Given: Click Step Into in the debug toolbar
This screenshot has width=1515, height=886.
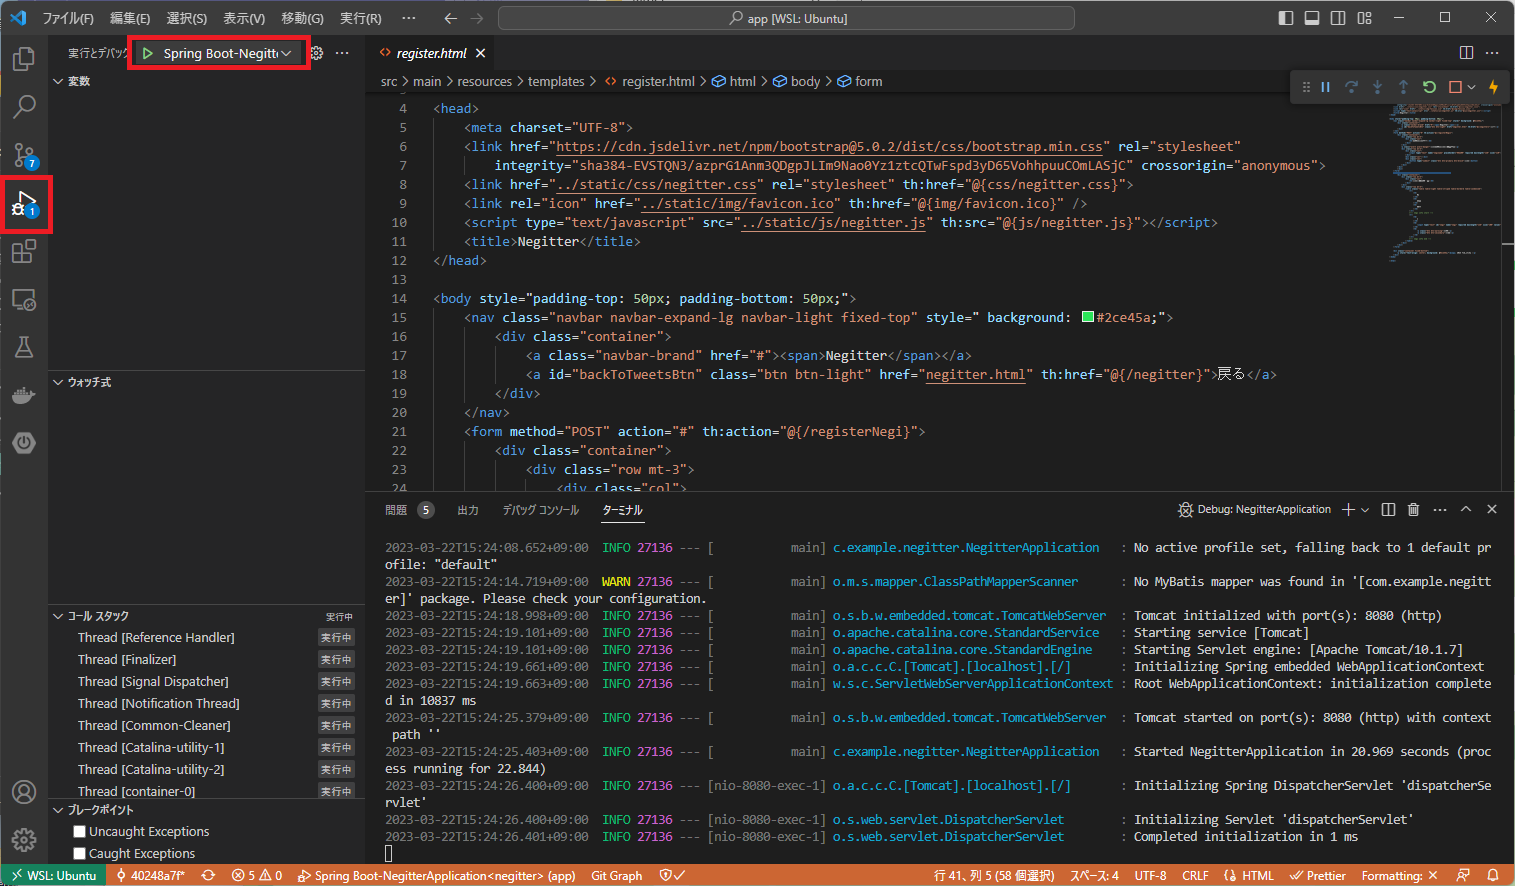Looking at the screenshot, I should tap(1377, 87).
